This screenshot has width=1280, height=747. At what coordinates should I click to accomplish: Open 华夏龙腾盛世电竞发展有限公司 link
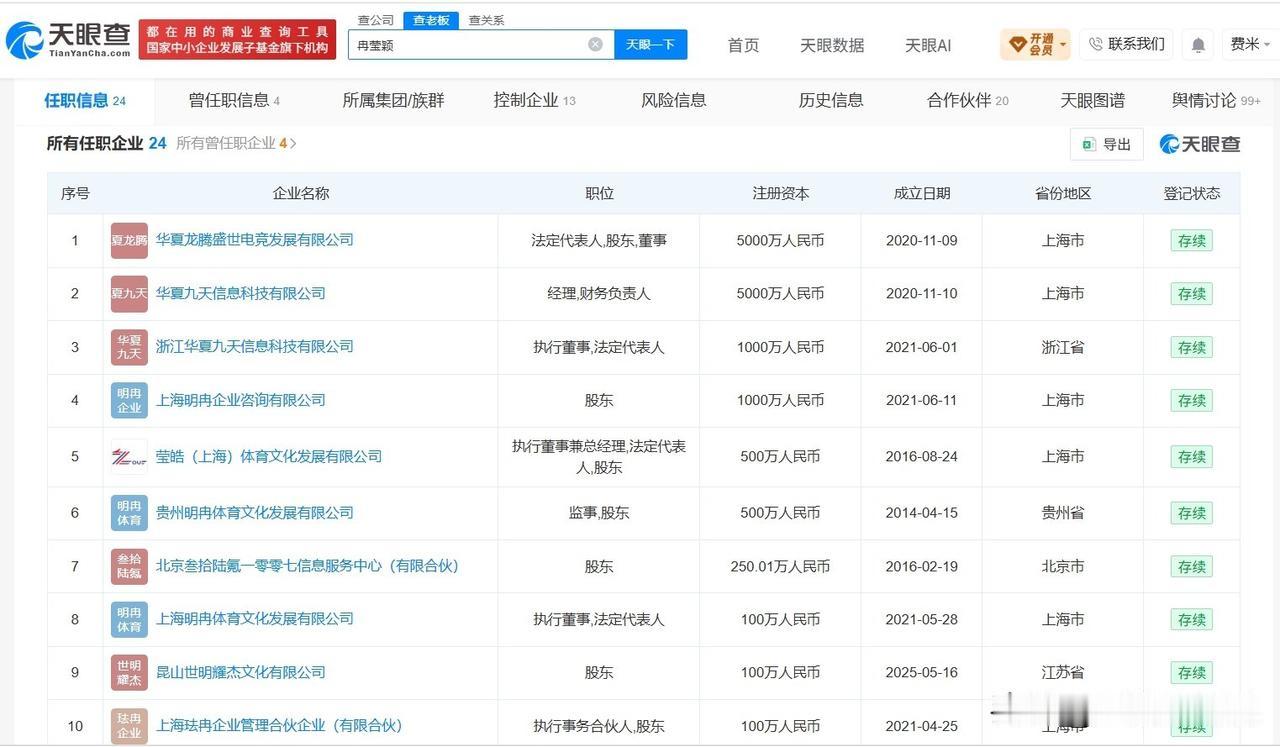click(255, 240)
